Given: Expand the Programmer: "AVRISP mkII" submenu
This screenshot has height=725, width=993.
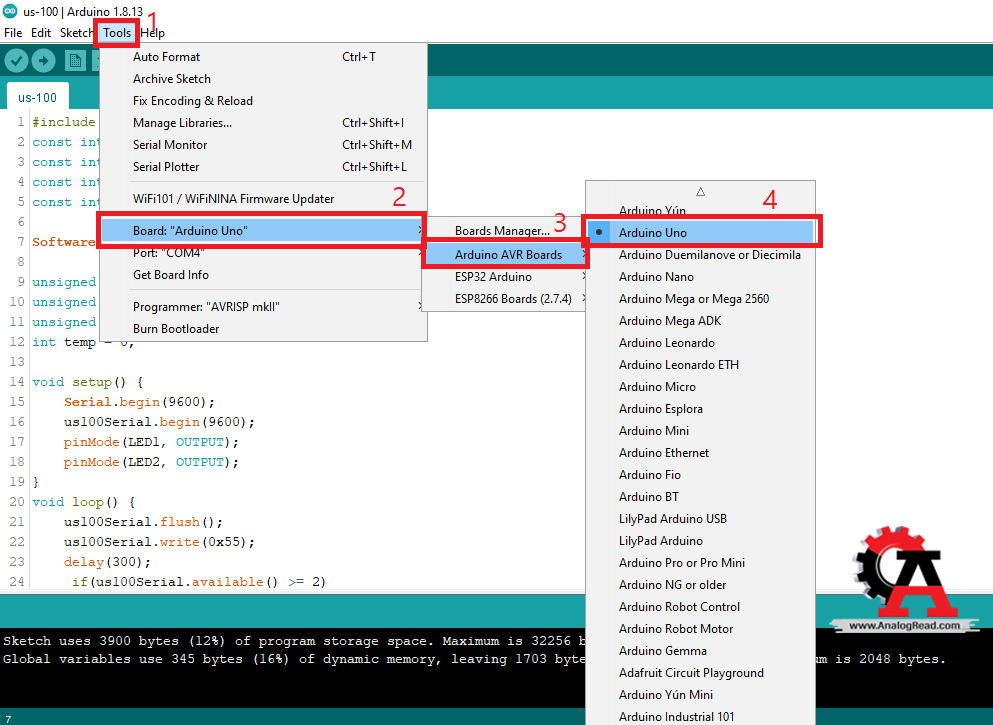Looking at the screenshot, I should click(263, 306).
